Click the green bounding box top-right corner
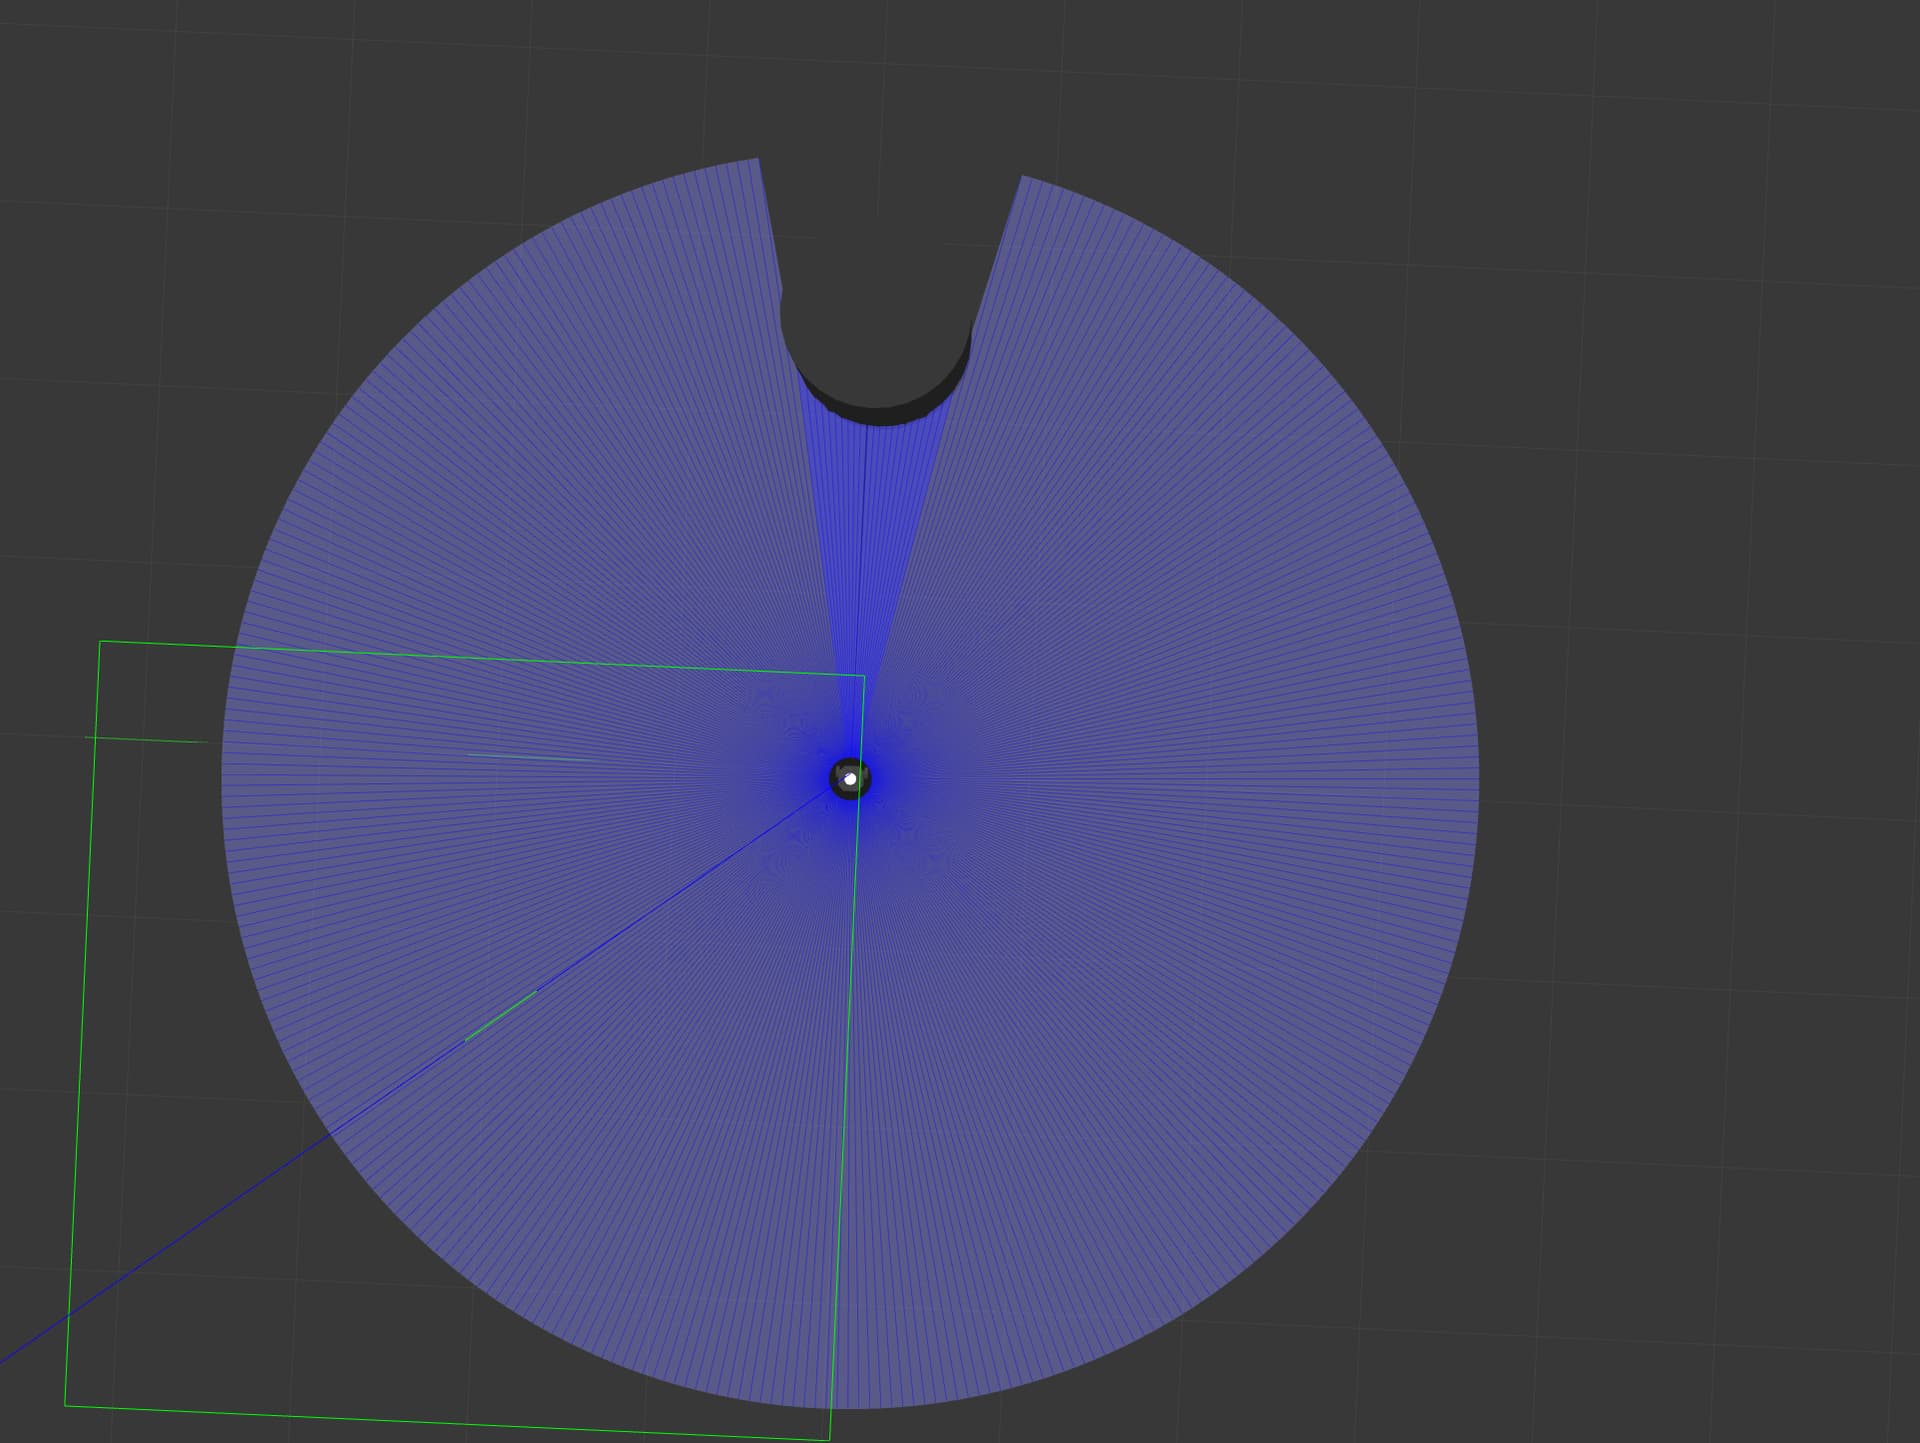Screen dimensions: 1920x1443 (x=864, y=676)
